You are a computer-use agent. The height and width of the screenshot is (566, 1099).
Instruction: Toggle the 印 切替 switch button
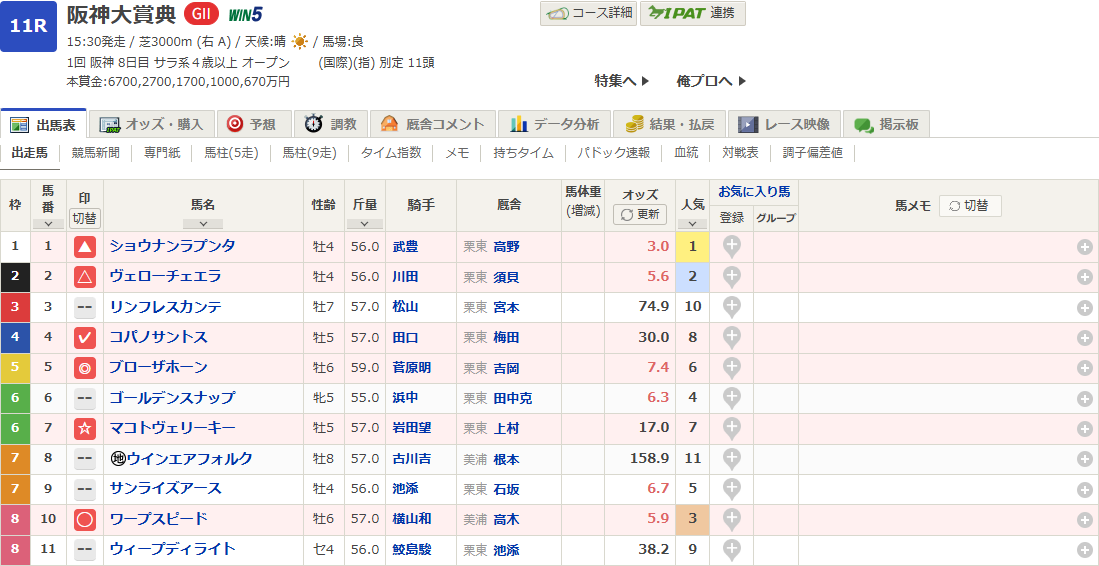tap(85, 218)
